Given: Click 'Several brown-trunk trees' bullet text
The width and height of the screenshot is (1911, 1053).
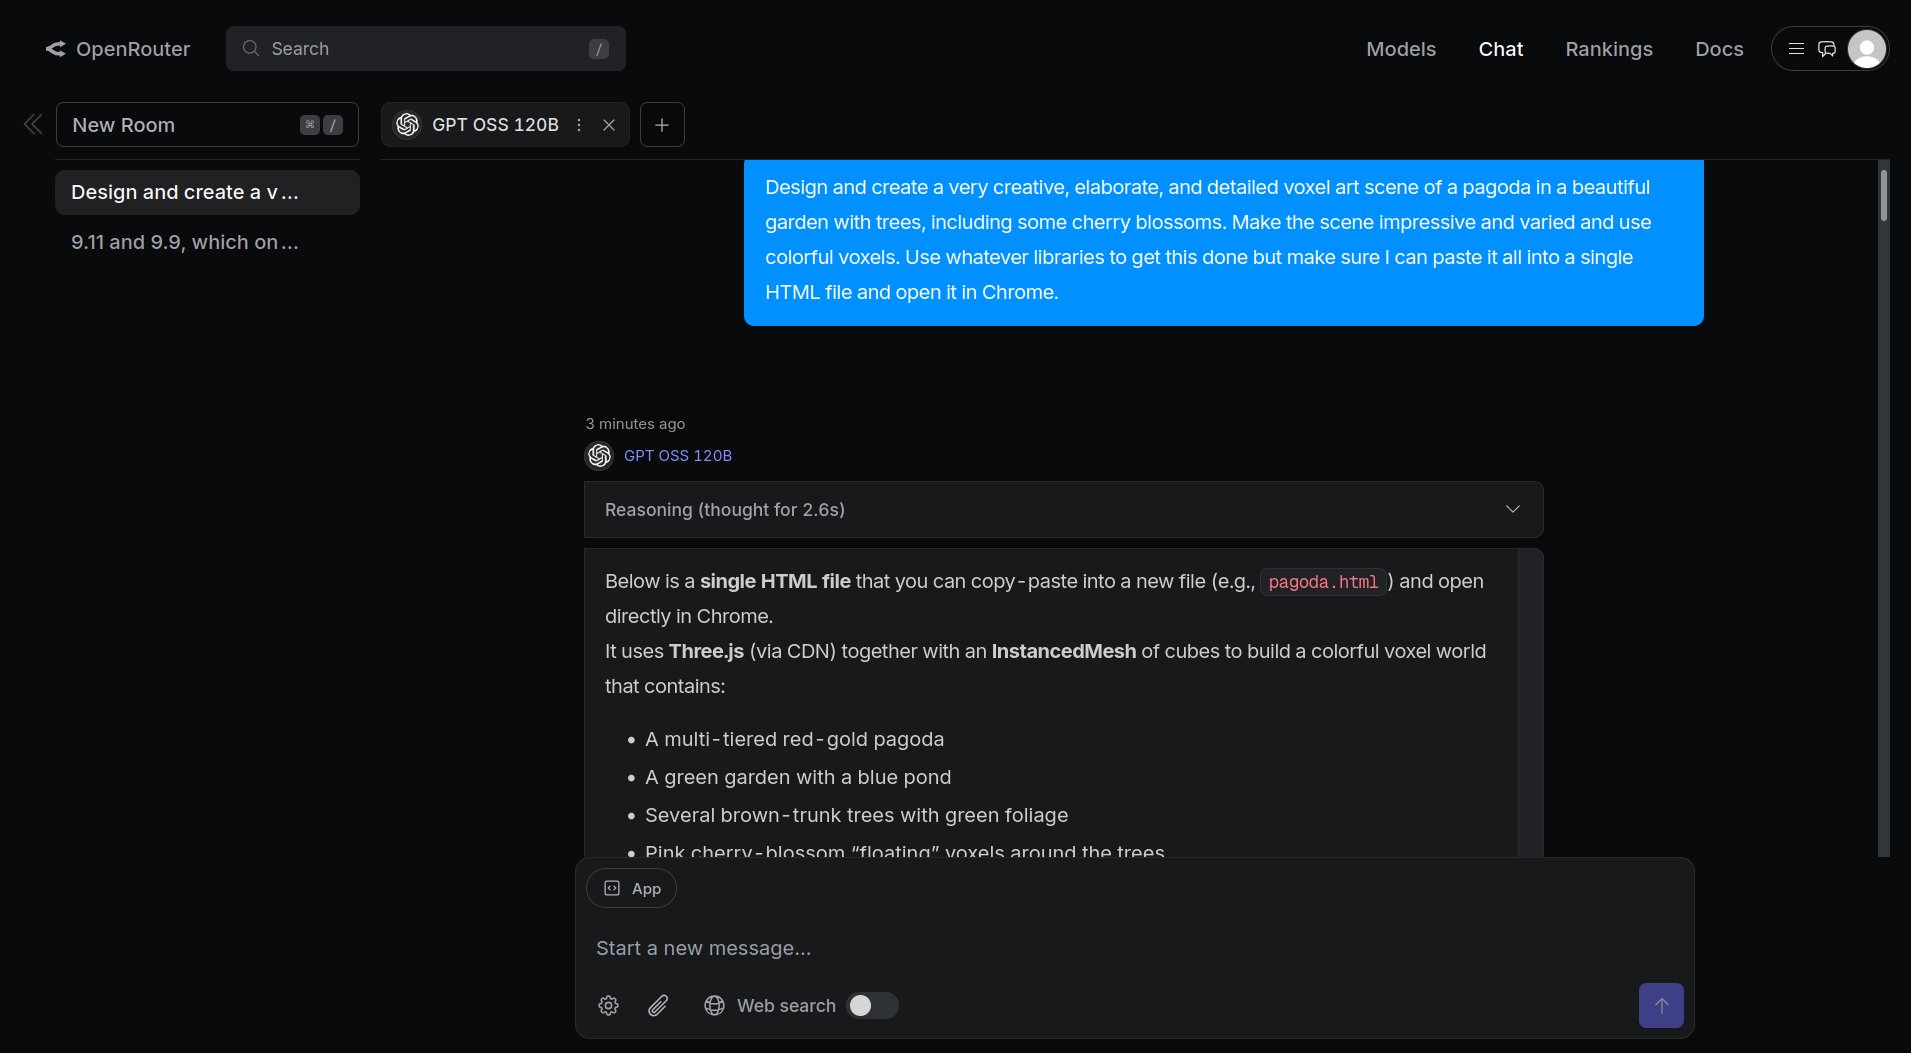Looking at the screenshot, I should click(856, 815).
